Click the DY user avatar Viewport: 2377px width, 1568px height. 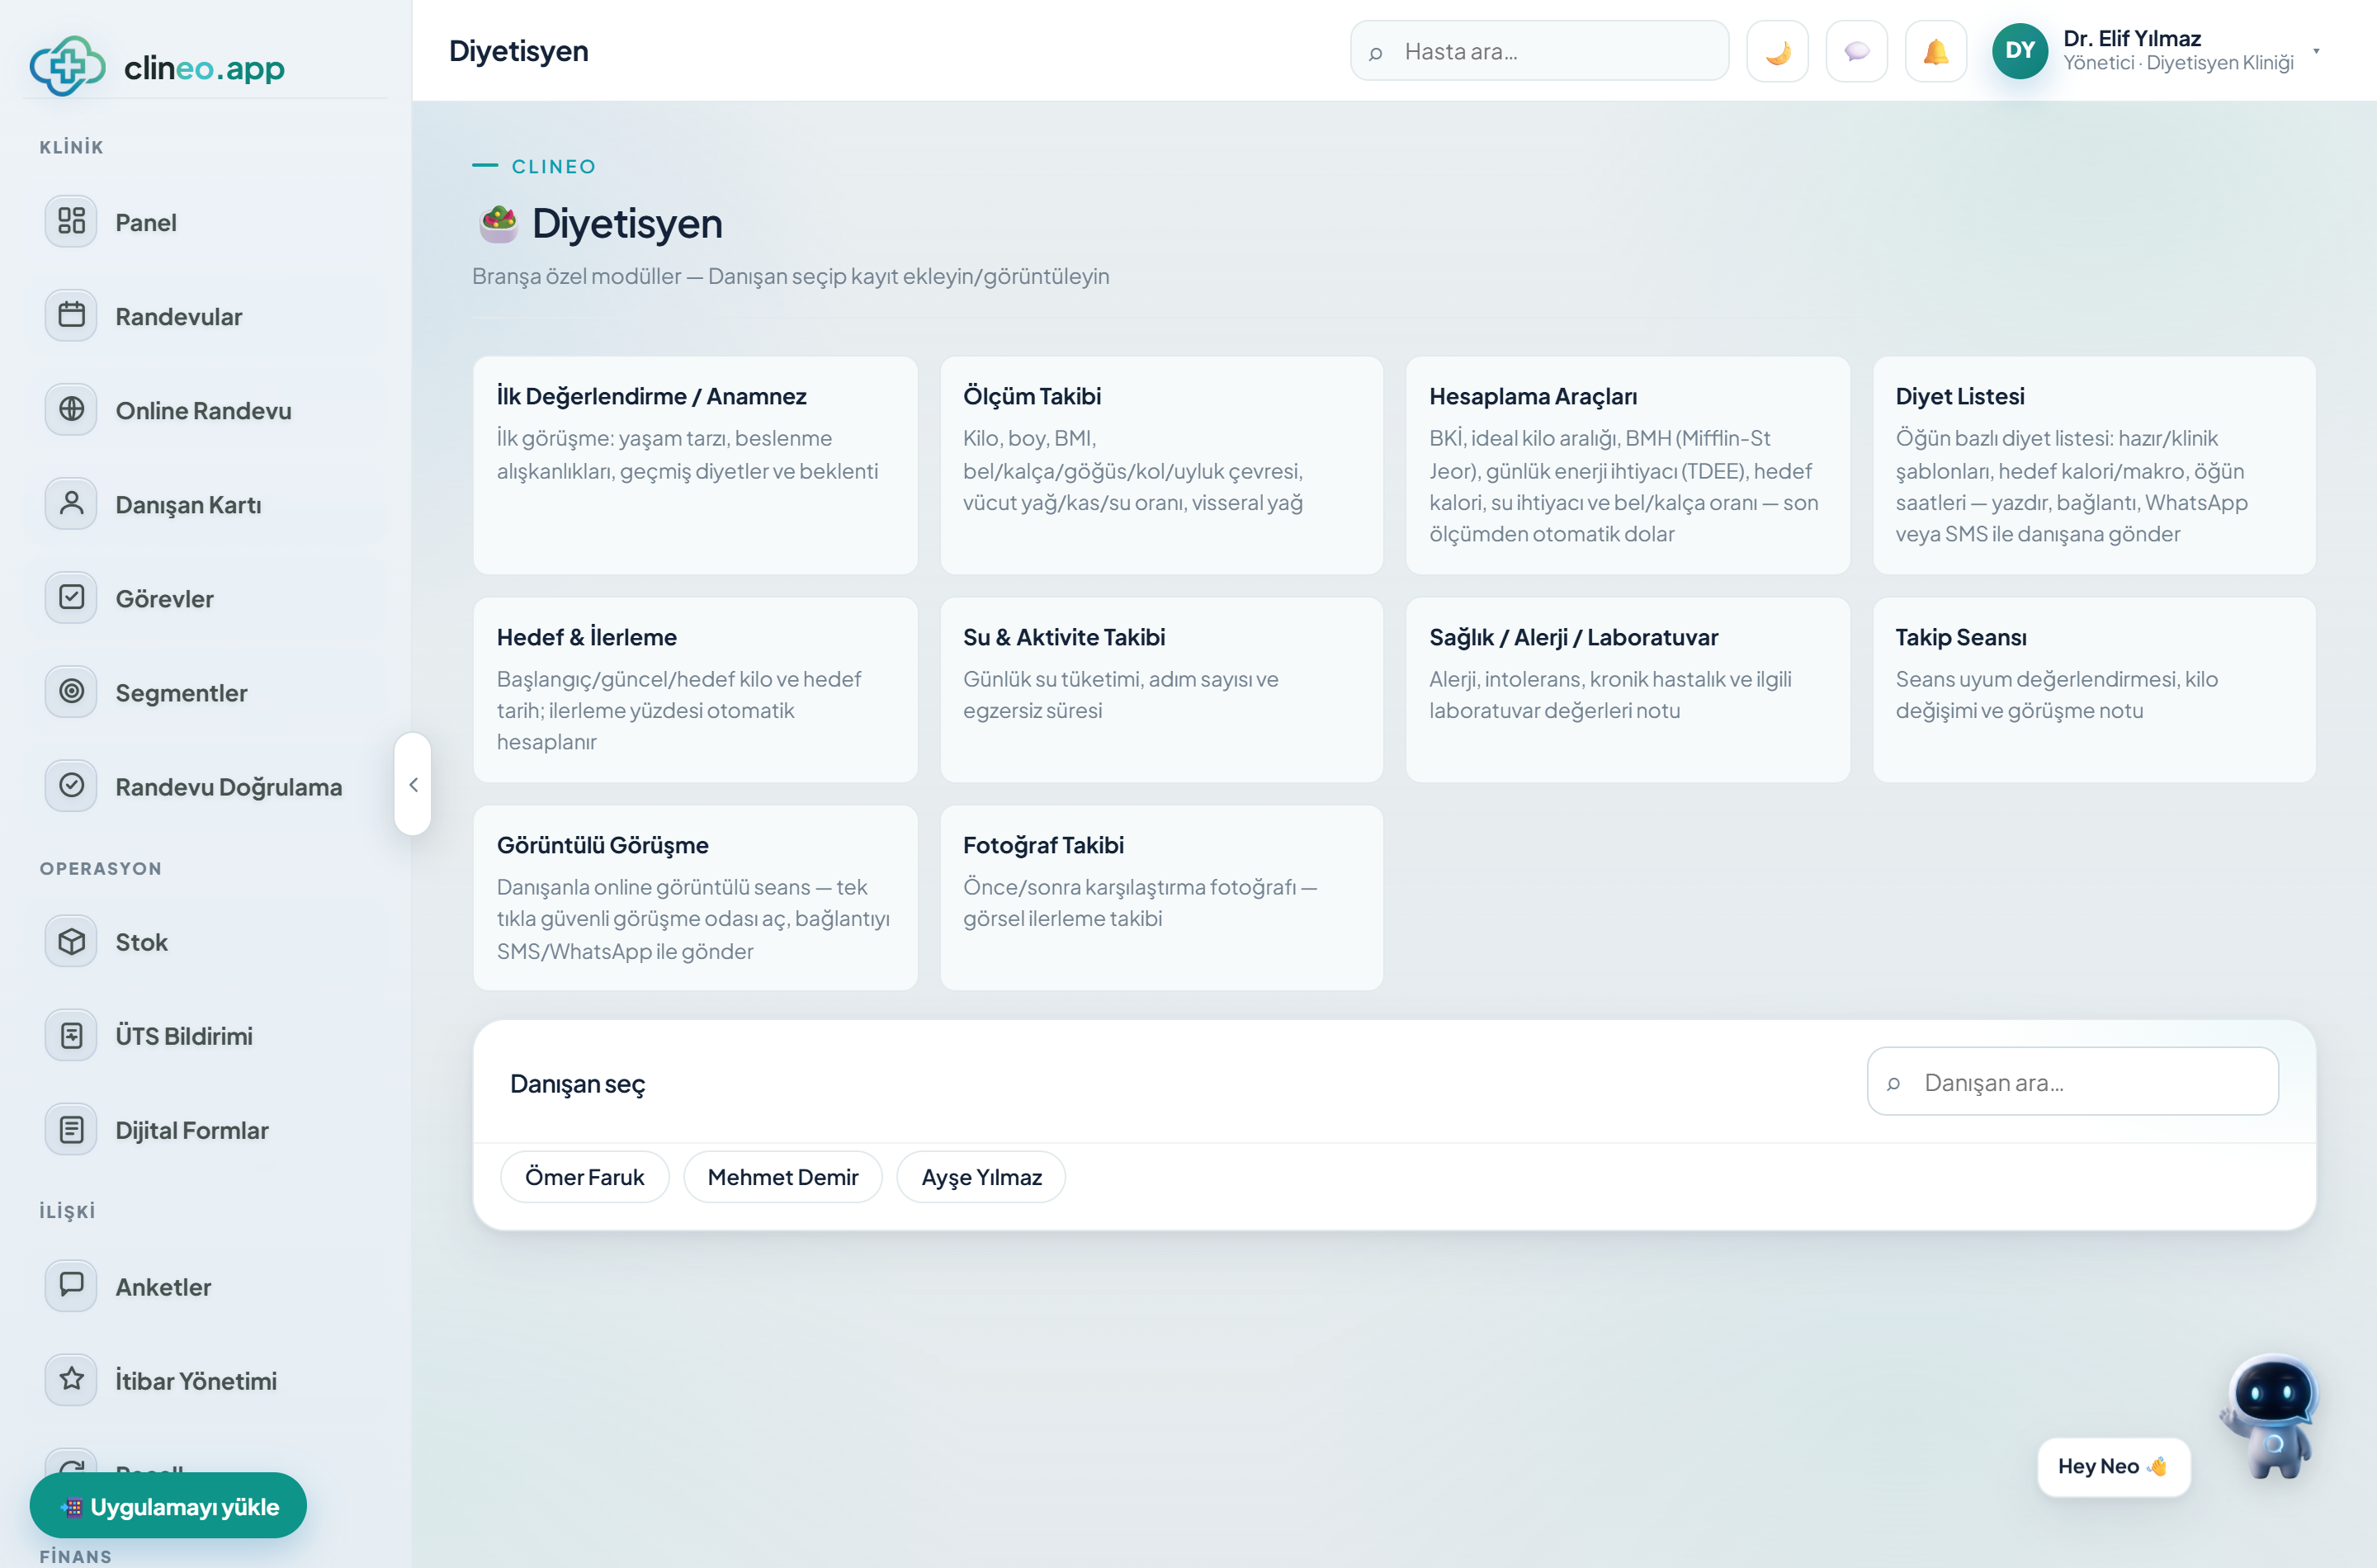tap(2019, 51)
